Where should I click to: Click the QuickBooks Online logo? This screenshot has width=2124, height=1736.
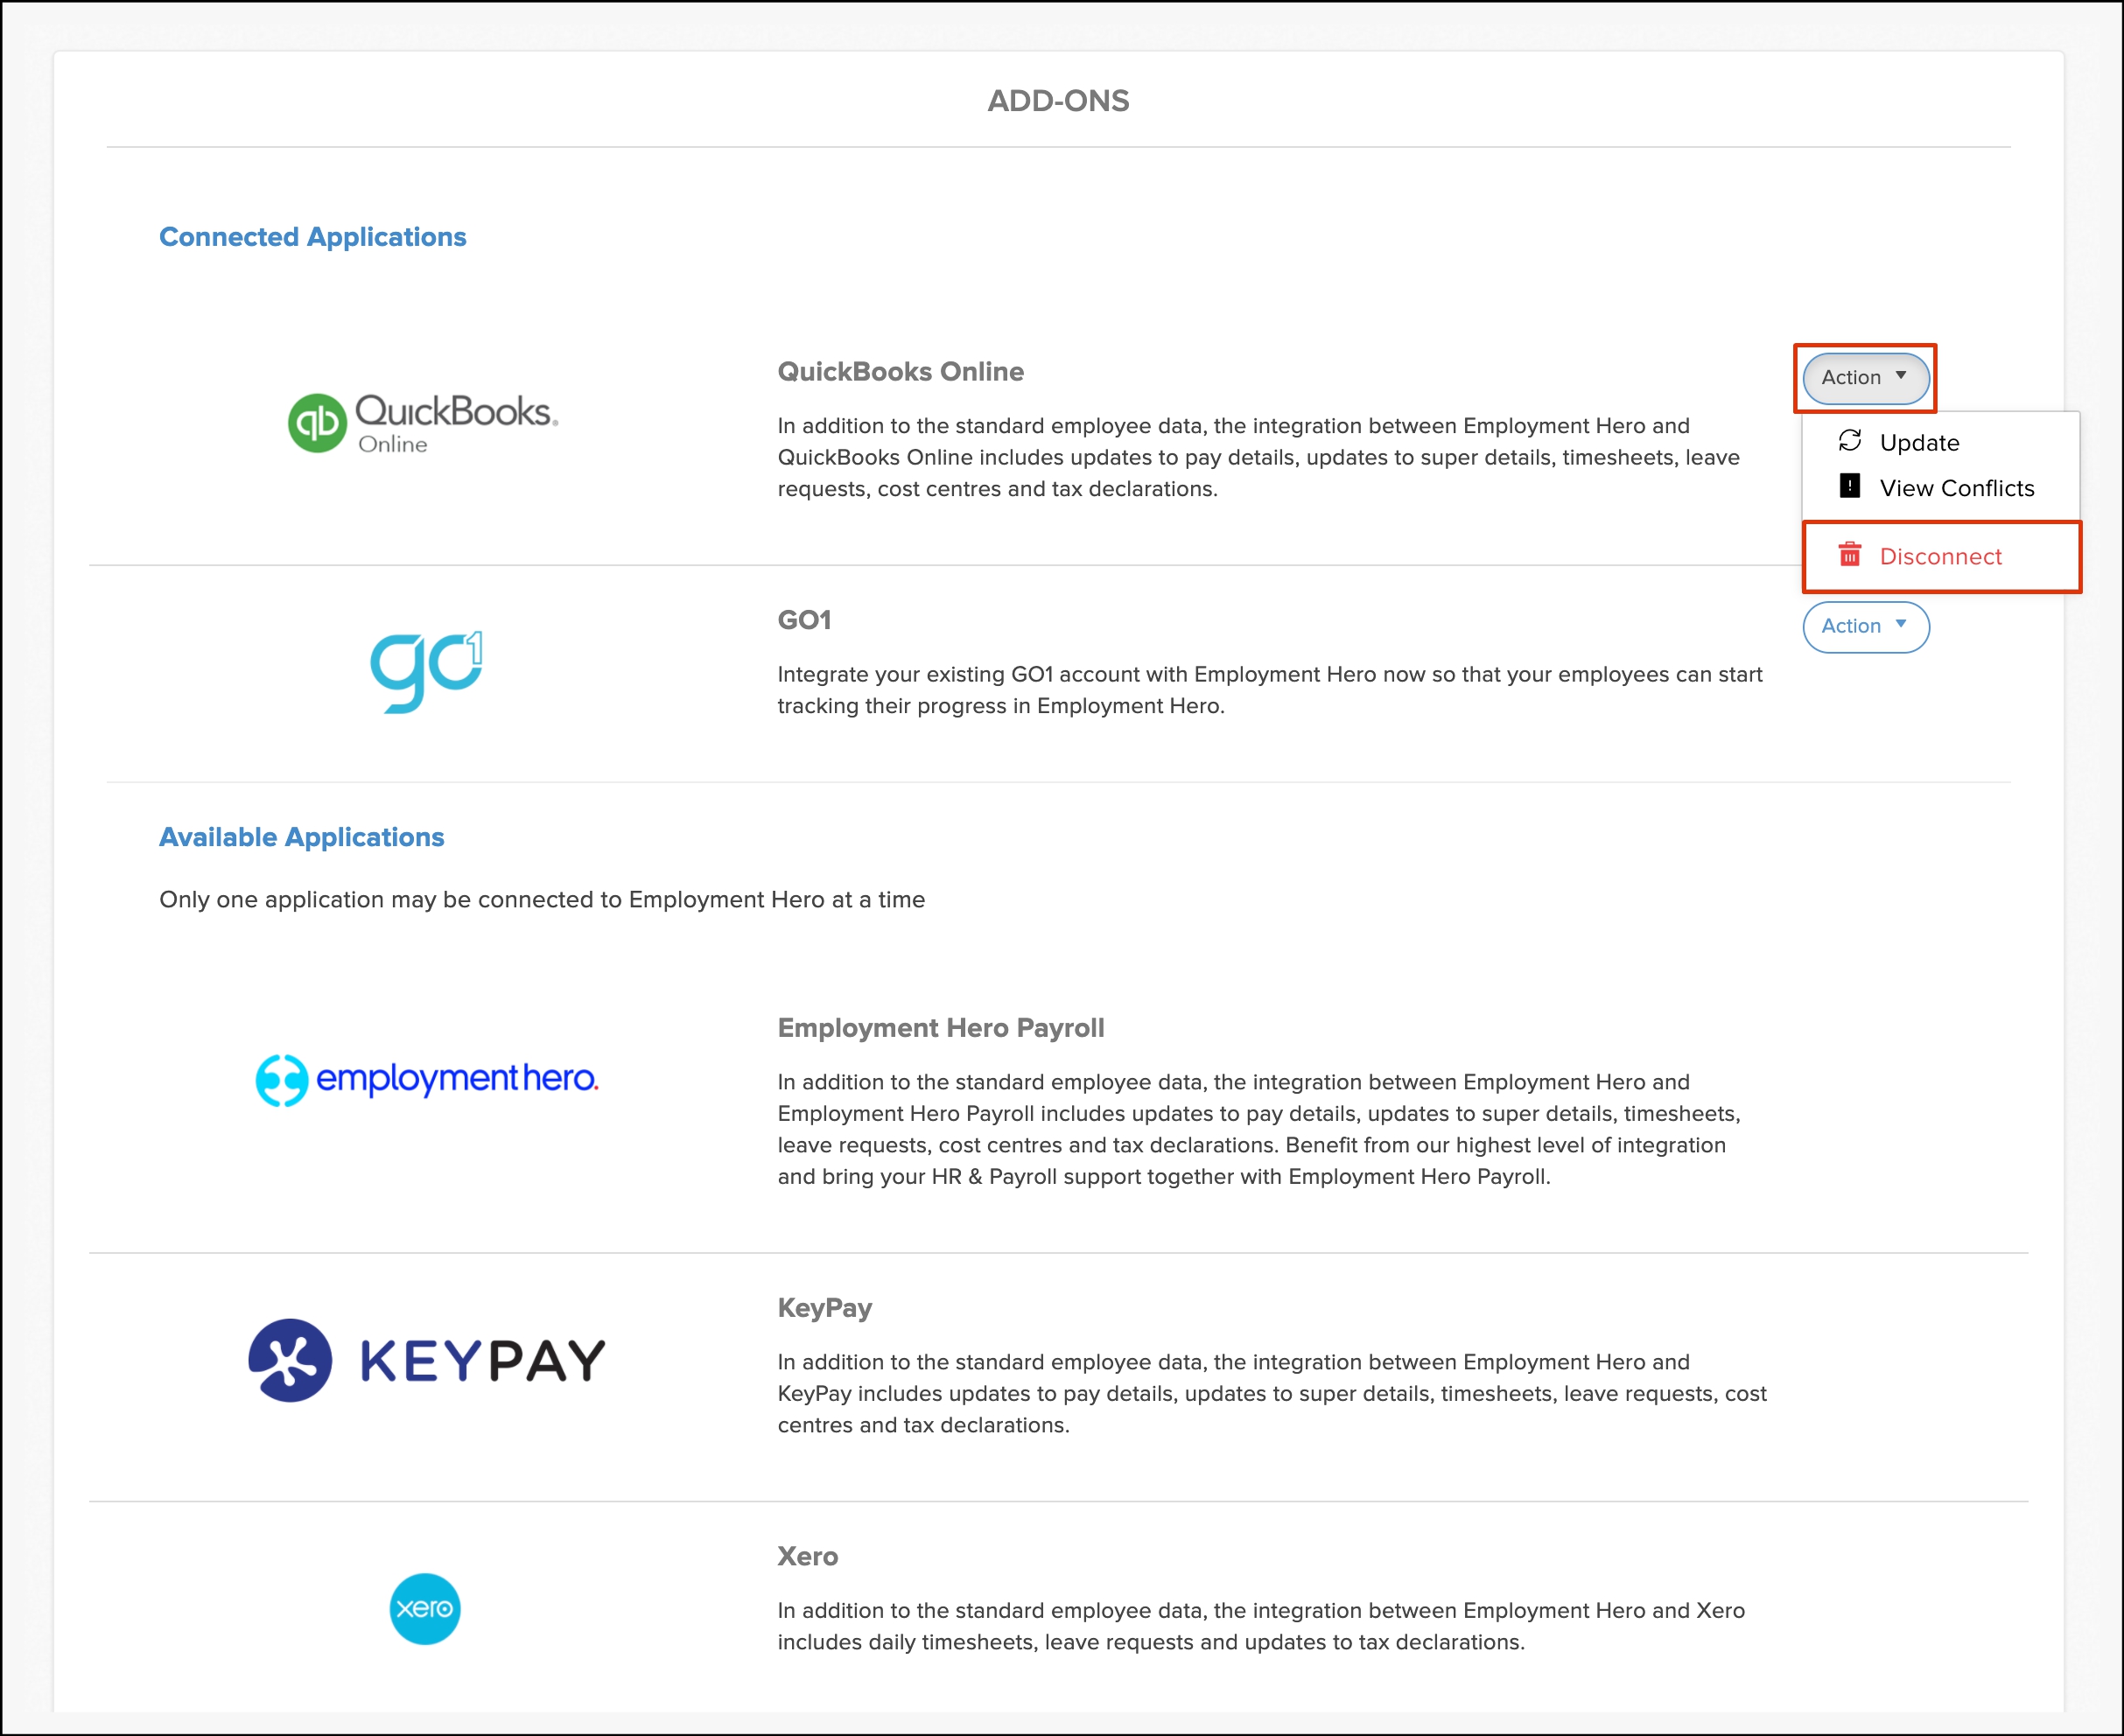pos(423,423)
